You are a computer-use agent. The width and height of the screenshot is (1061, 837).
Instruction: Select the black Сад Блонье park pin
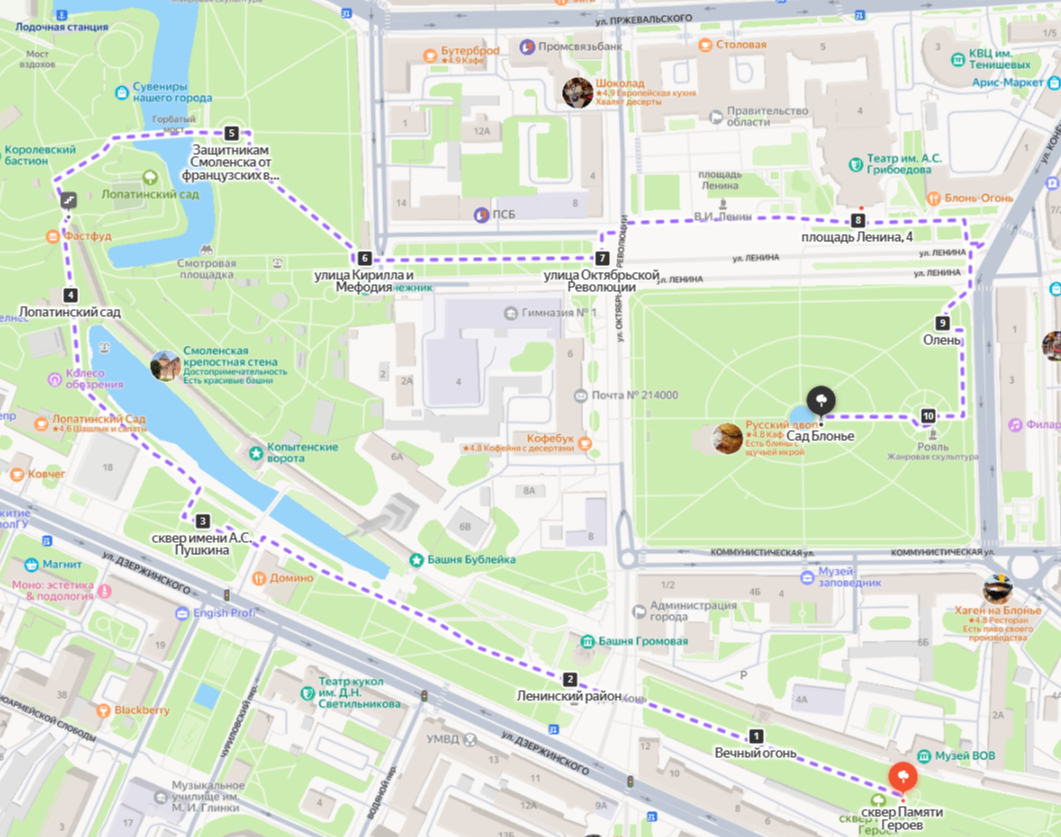coord(821,401)
